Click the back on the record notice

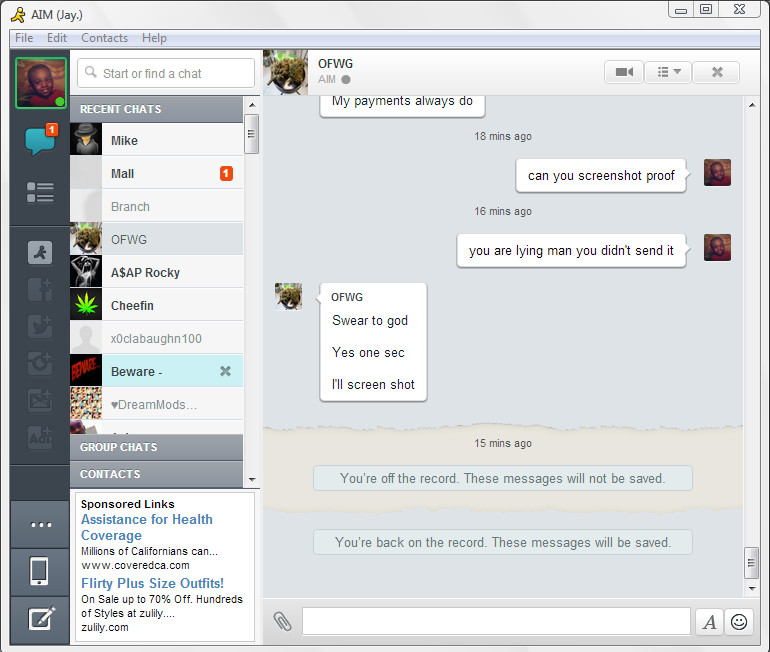coord(503,542)
